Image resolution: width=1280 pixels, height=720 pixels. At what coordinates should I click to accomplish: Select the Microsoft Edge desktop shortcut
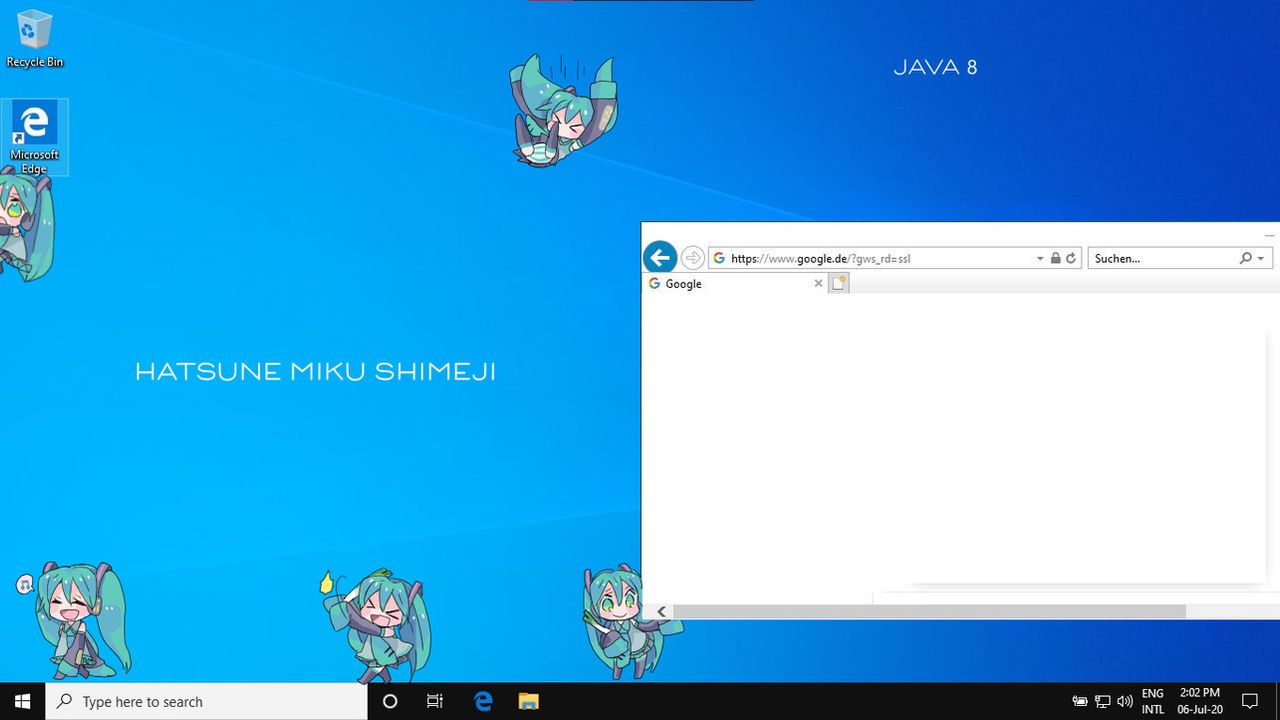coord(34,137)
